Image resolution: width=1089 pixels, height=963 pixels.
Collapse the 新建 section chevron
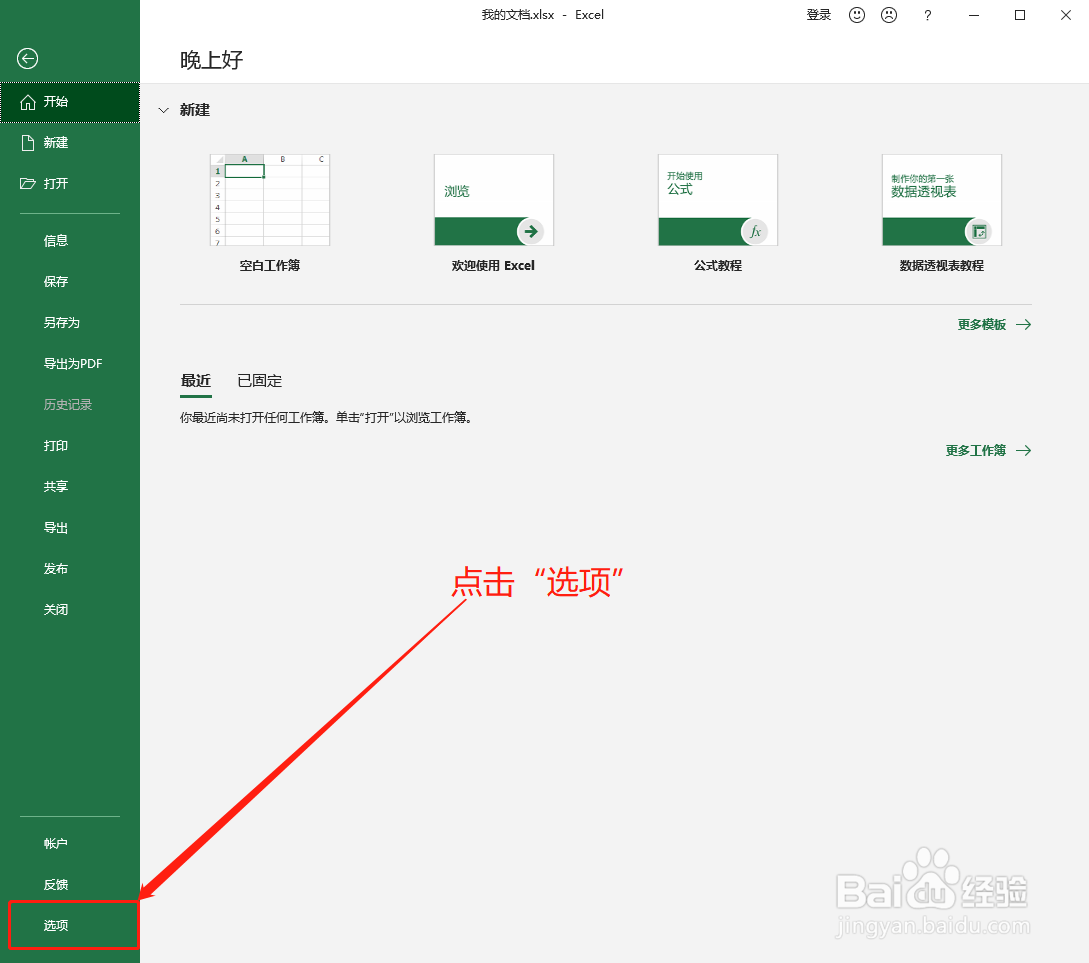[163, 110]
